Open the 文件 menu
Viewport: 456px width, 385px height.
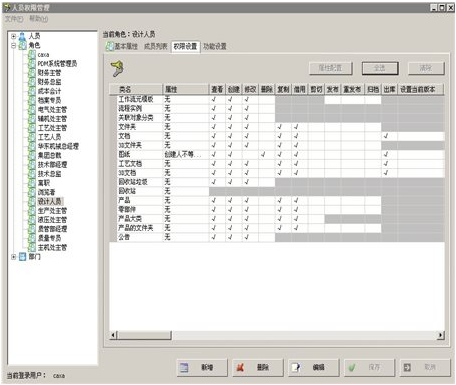coord(14,19)
